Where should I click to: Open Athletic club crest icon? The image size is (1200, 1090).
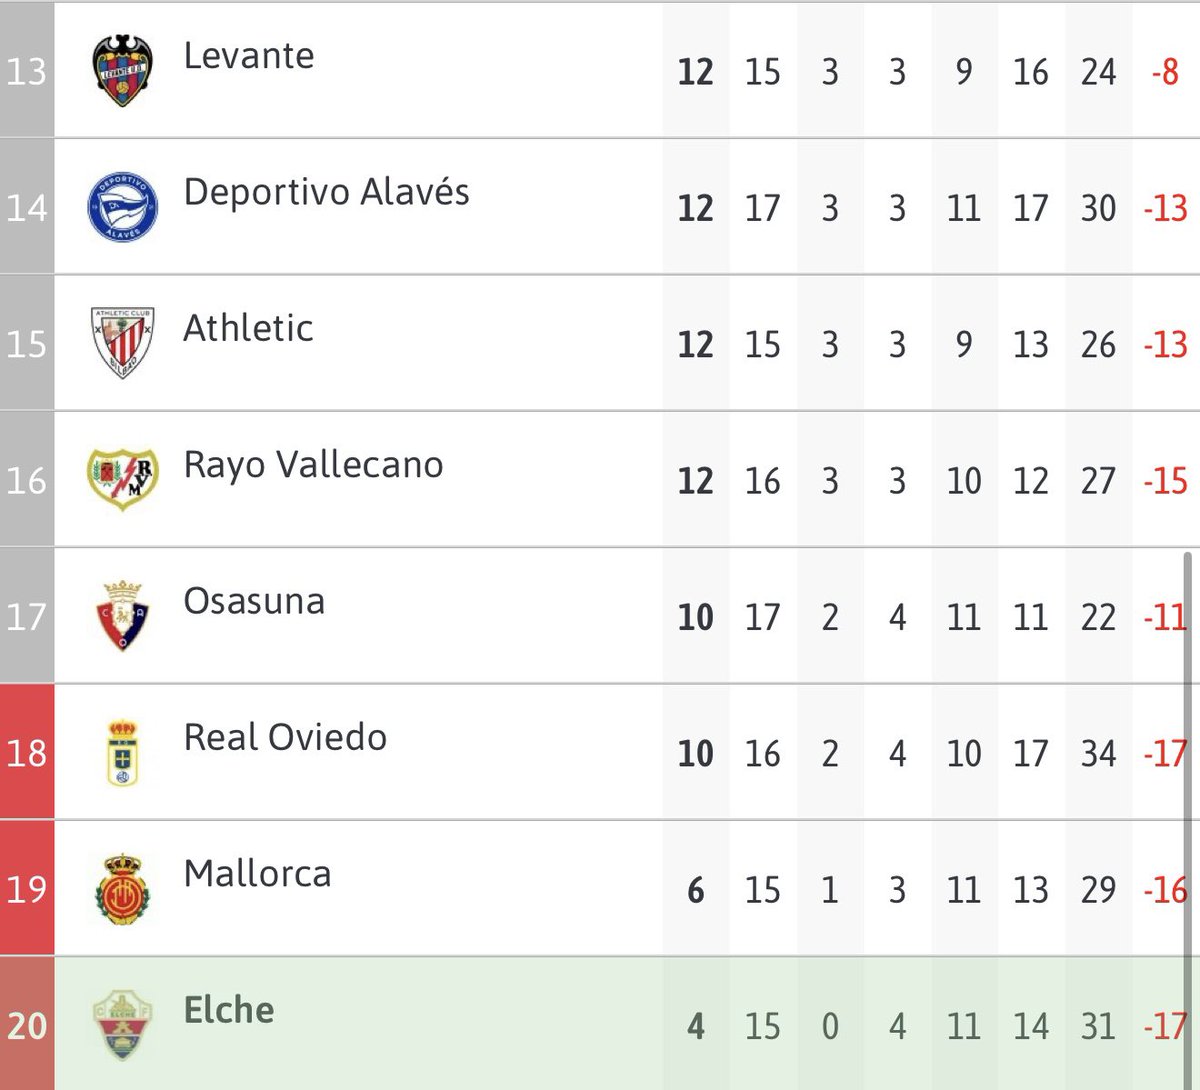123,343
